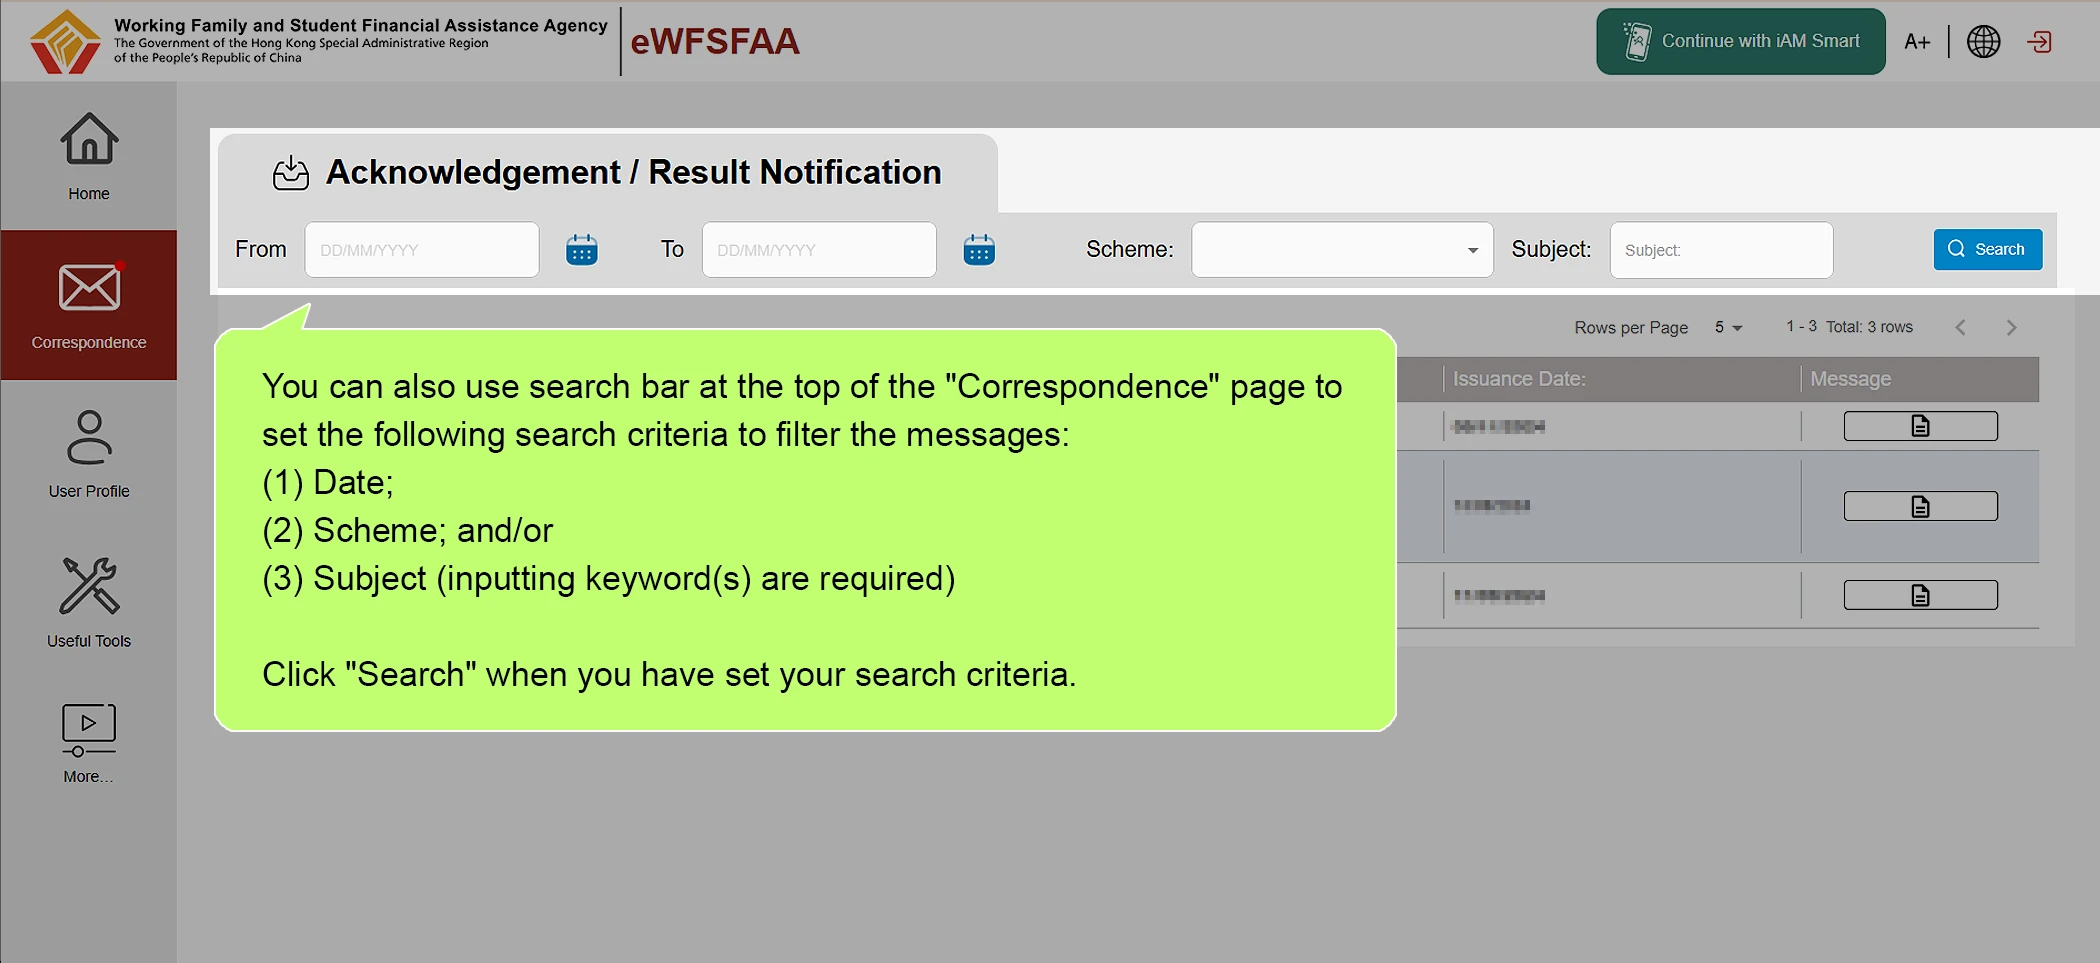
Task: Click the blue Search button
Action: pos(1987,249)
